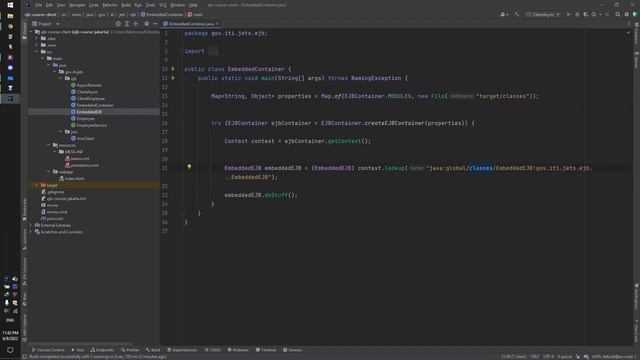This screenshot has width=640, height=360.
Task: Click the Select Opened File target icon
Action: click(118, 24)
